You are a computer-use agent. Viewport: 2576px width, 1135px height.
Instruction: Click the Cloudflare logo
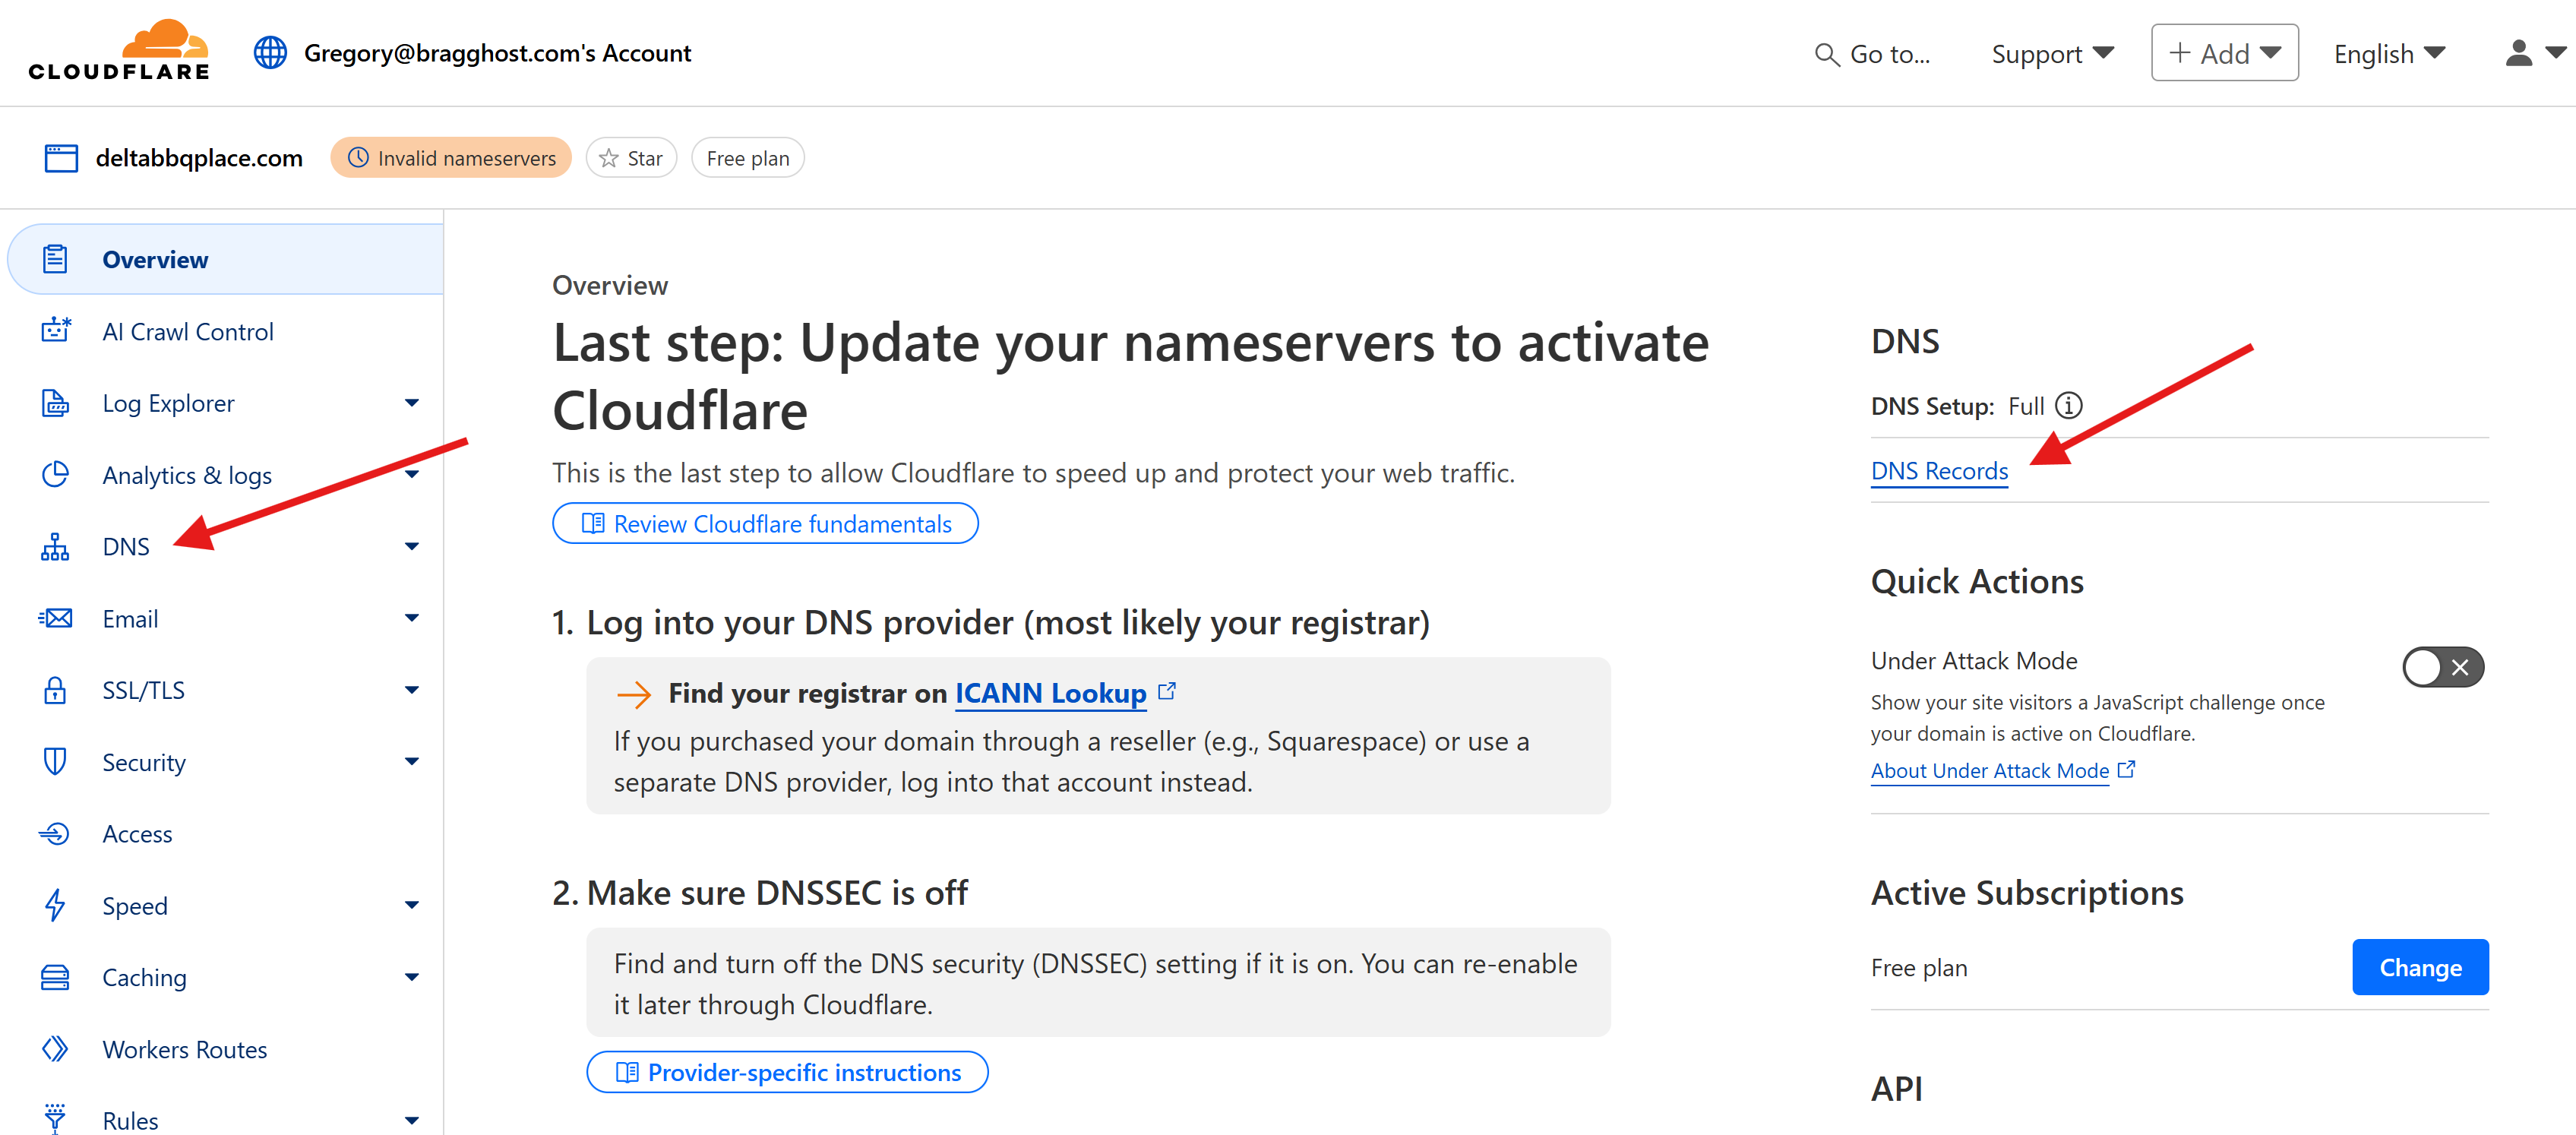[x=119, y=51]
